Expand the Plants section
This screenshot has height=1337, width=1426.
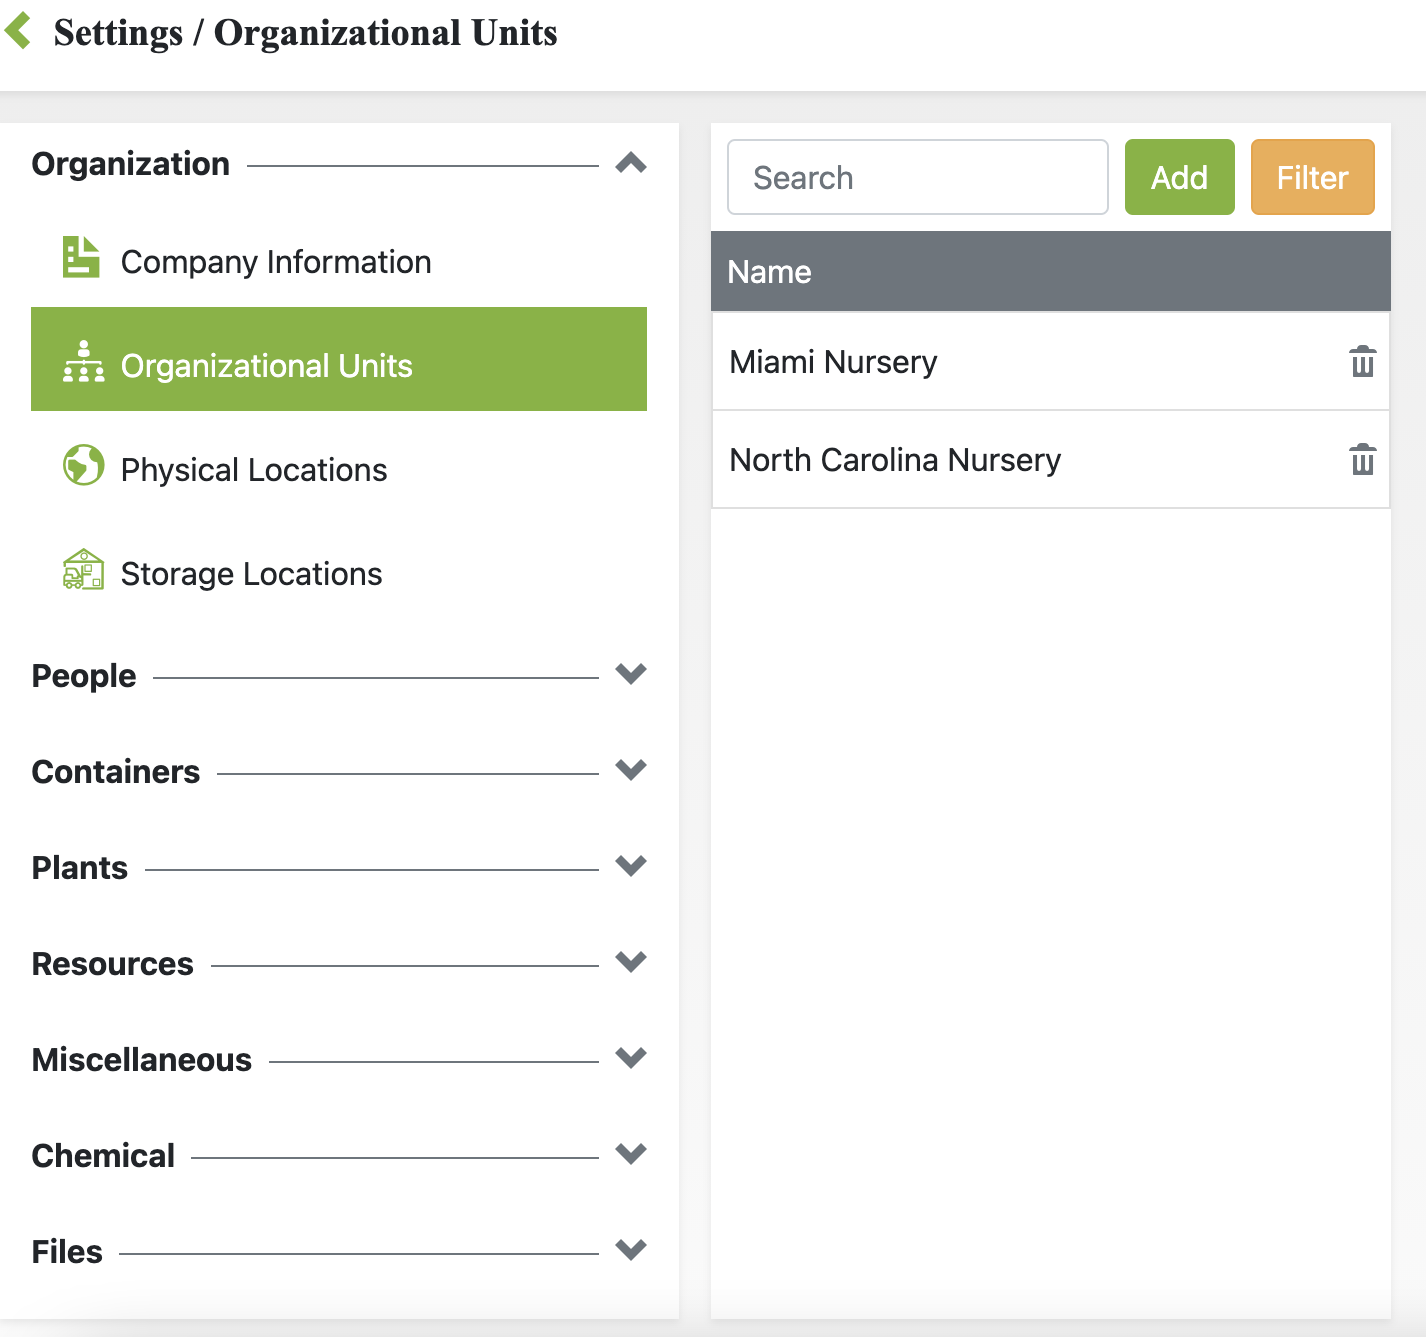coord(631,866)
